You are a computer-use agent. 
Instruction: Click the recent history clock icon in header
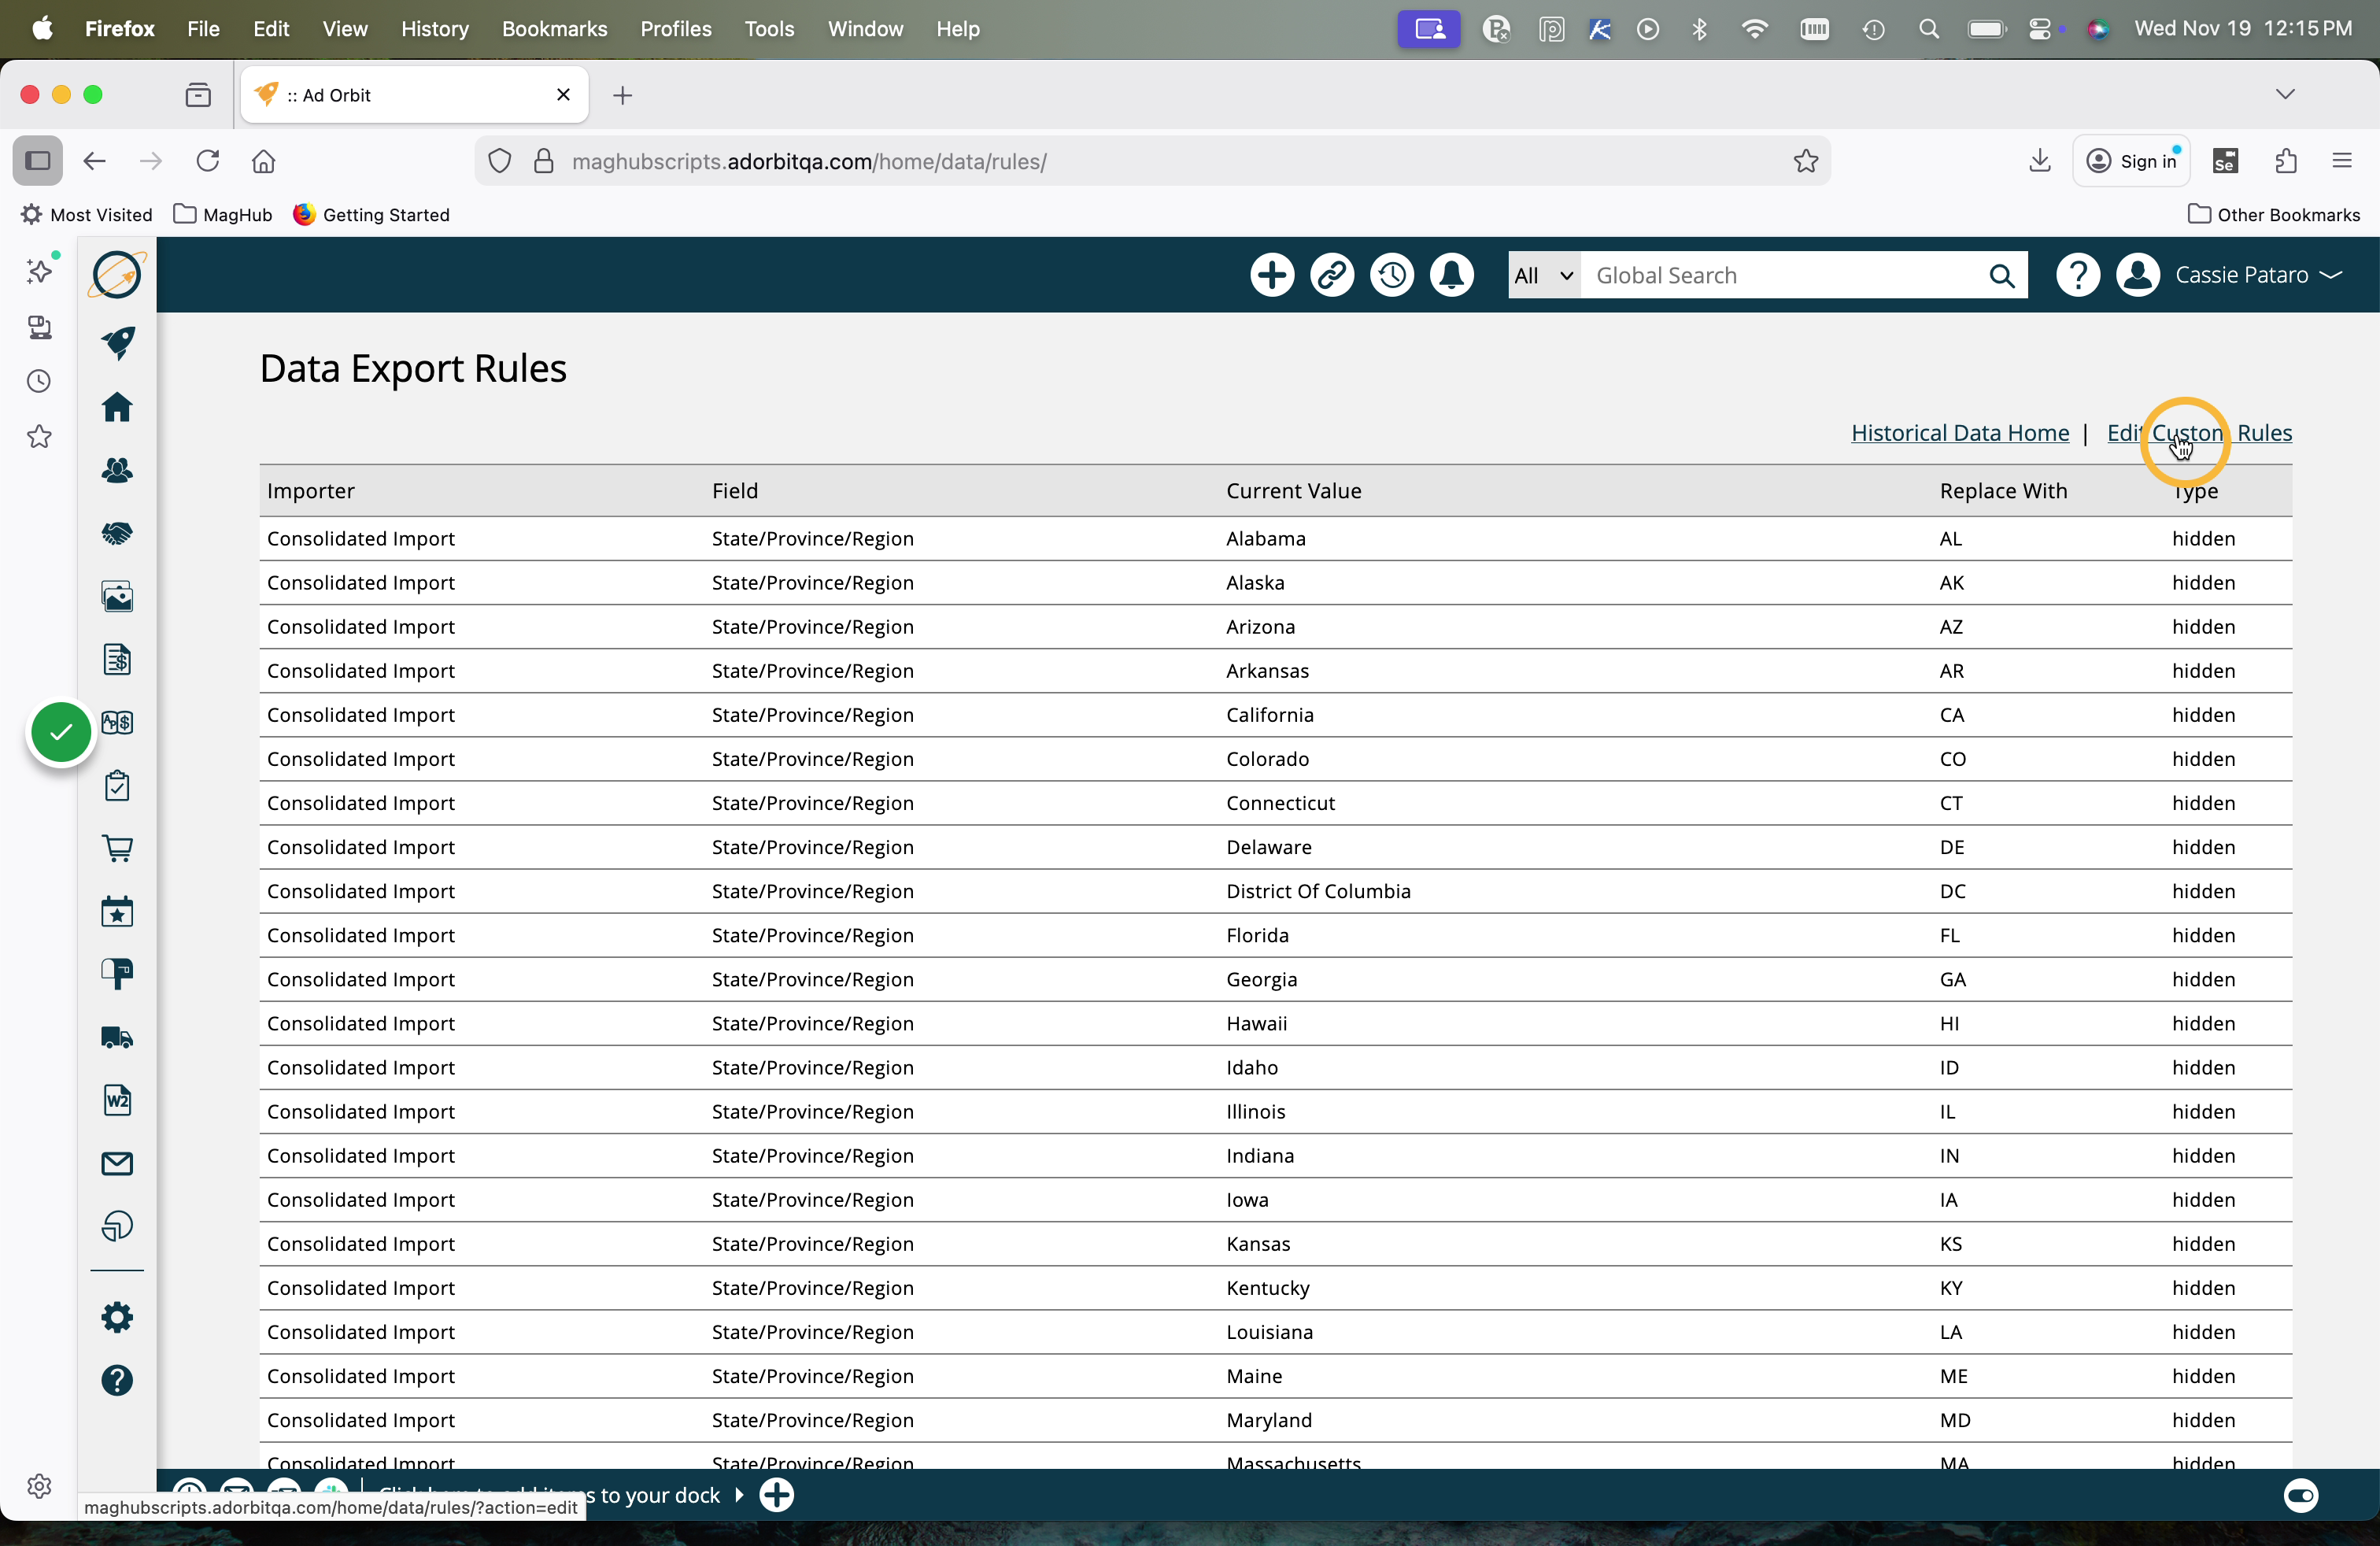click(x=1391, y=275)
